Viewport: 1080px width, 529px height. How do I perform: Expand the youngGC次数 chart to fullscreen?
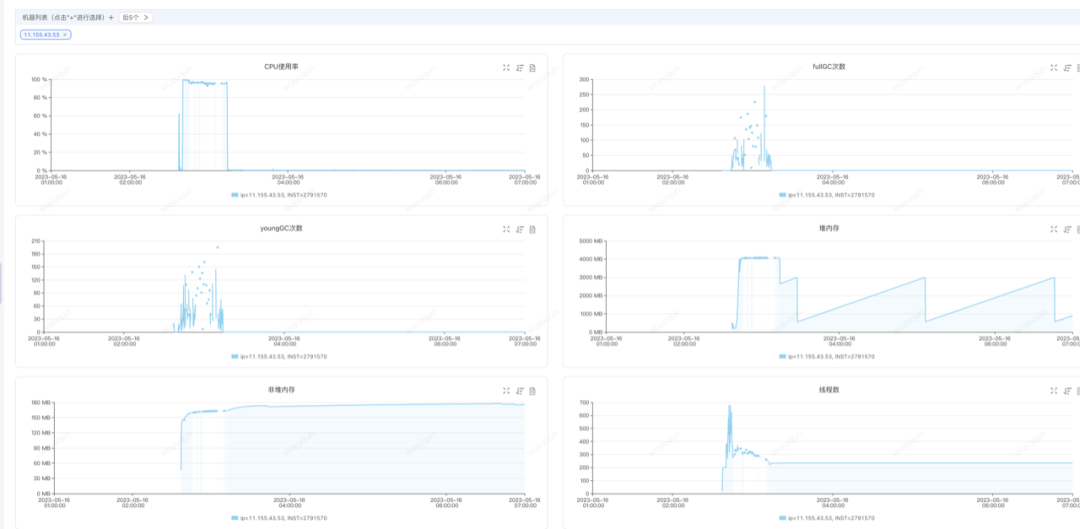(x=506, y=229)
